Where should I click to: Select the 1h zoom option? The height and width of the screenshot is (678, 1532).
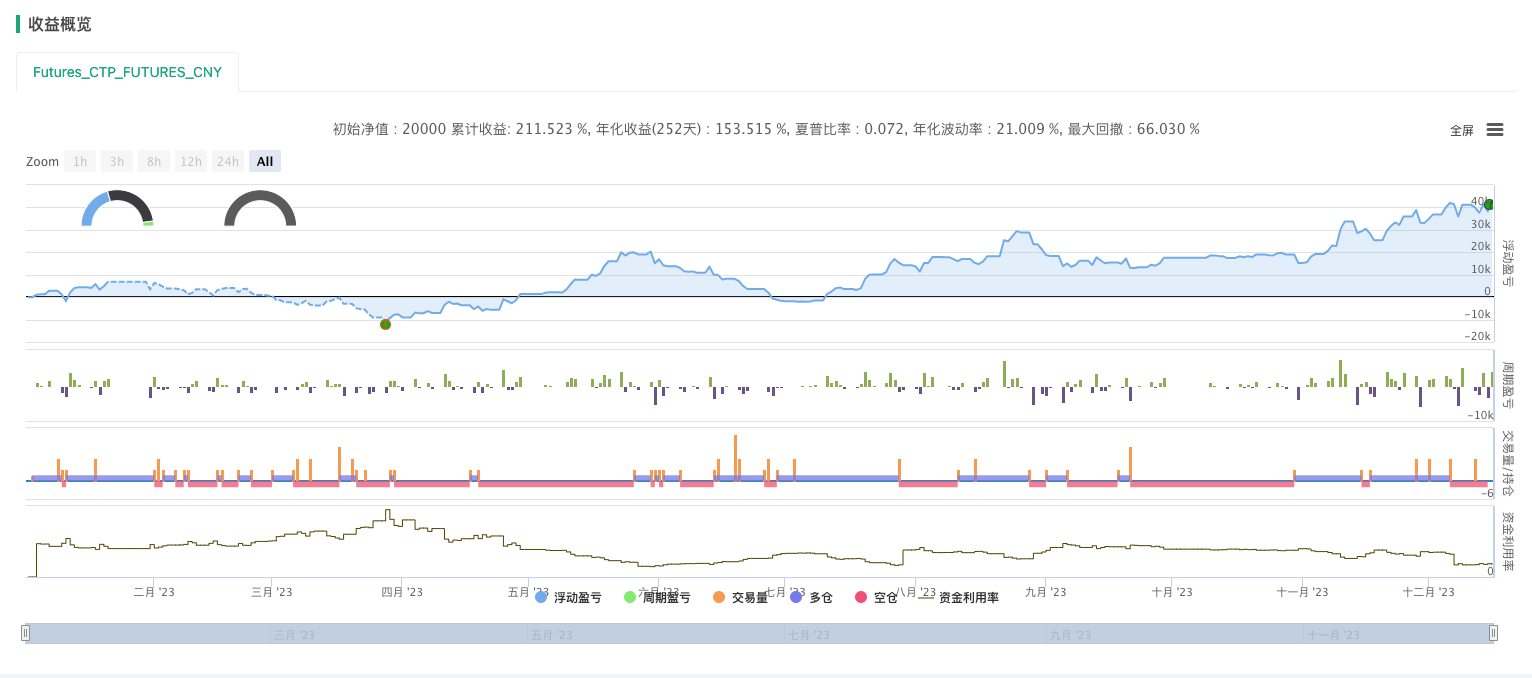(80, 161)
